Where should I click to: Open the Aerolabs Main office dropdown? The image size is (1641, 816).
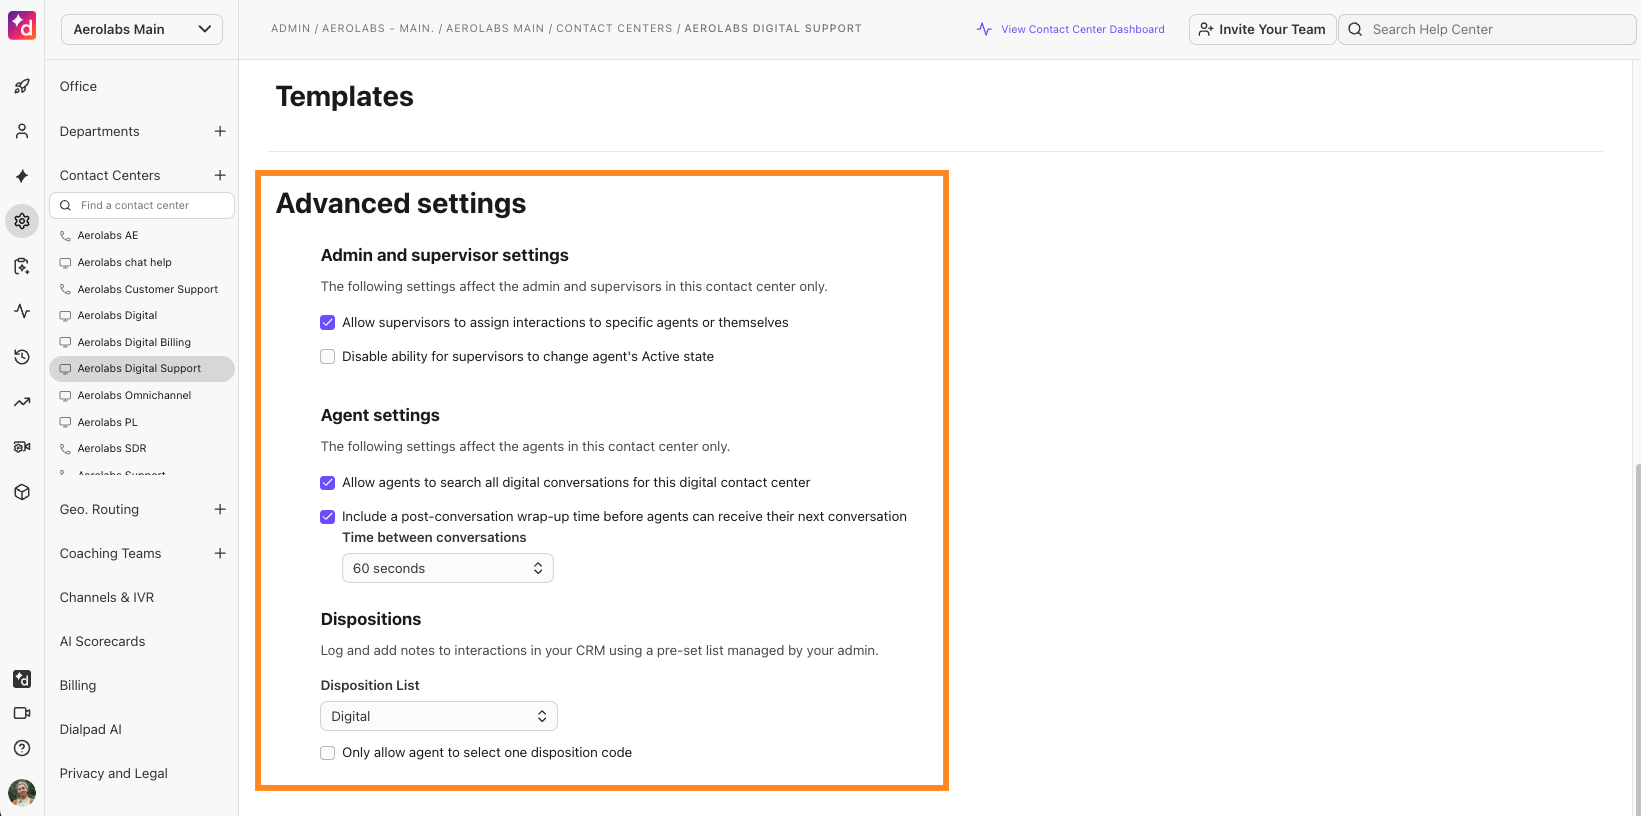(142, 29)
